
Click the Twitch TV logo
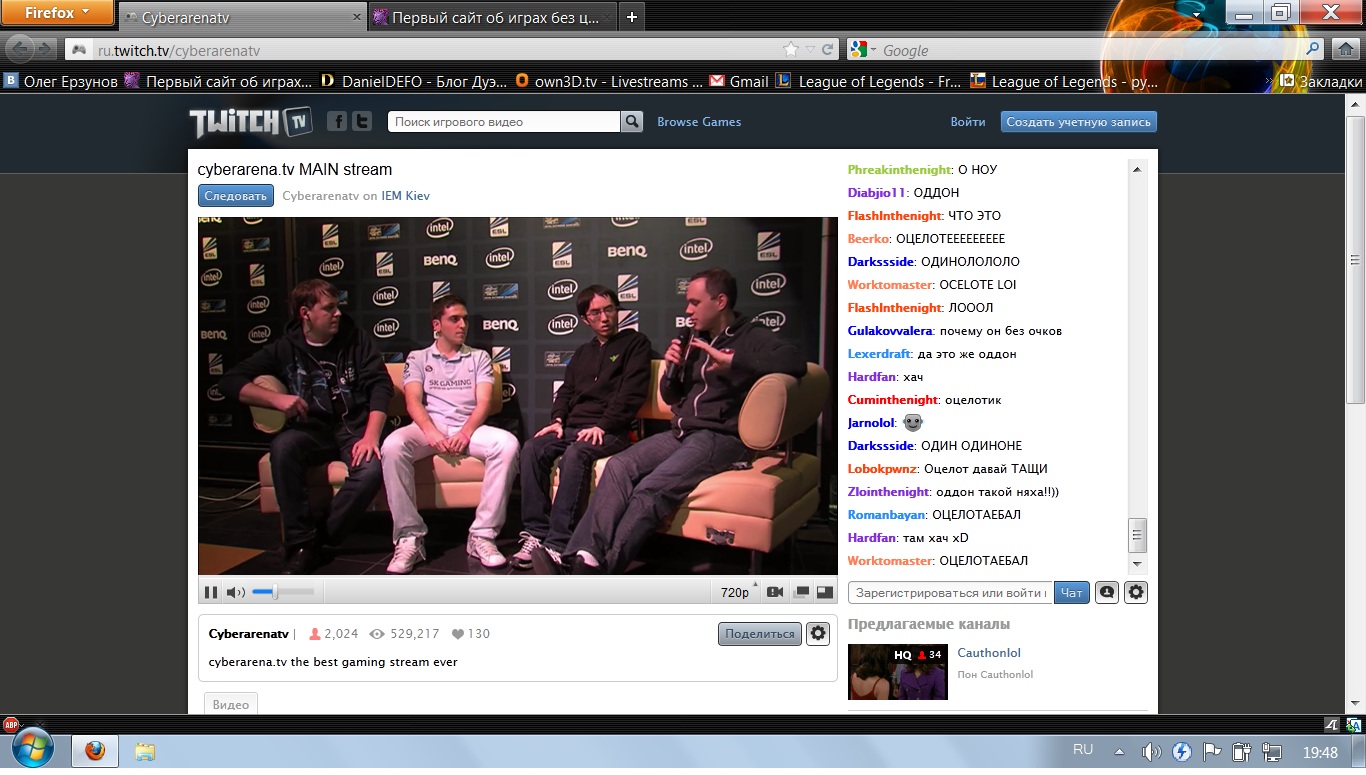pos(251,122)
